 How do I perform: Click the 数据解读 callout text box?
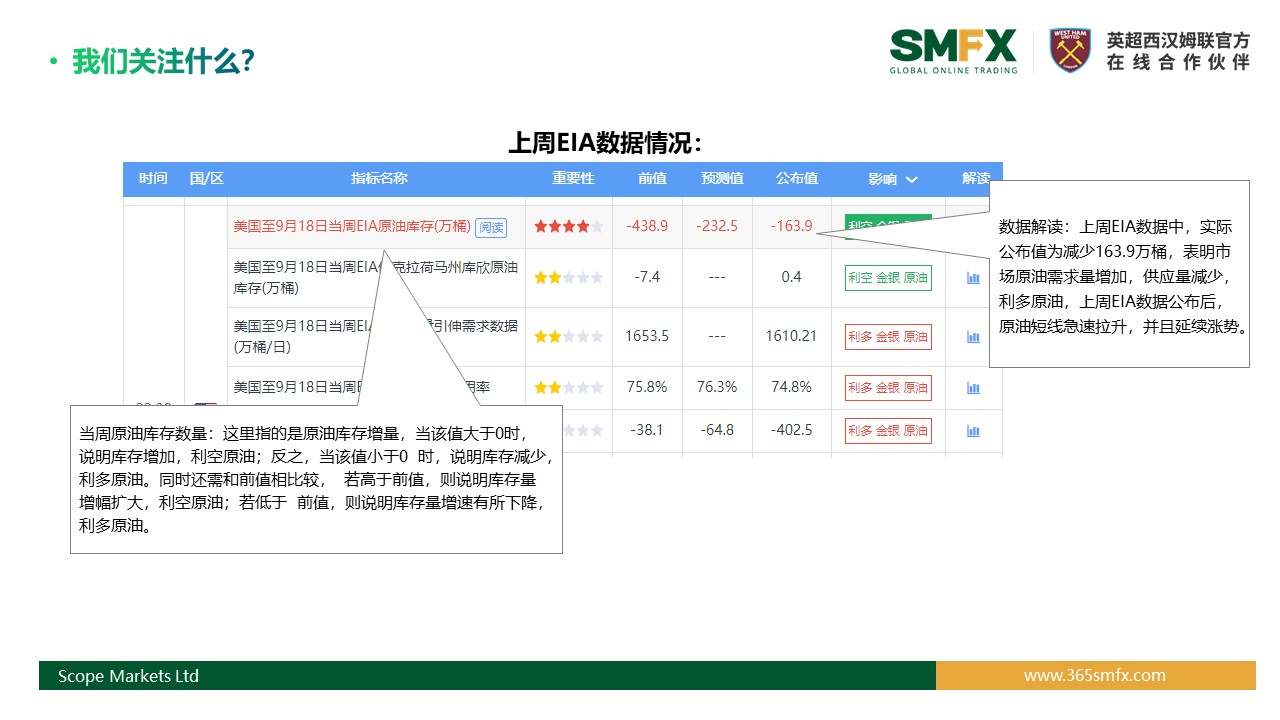tap(1119, 274)
